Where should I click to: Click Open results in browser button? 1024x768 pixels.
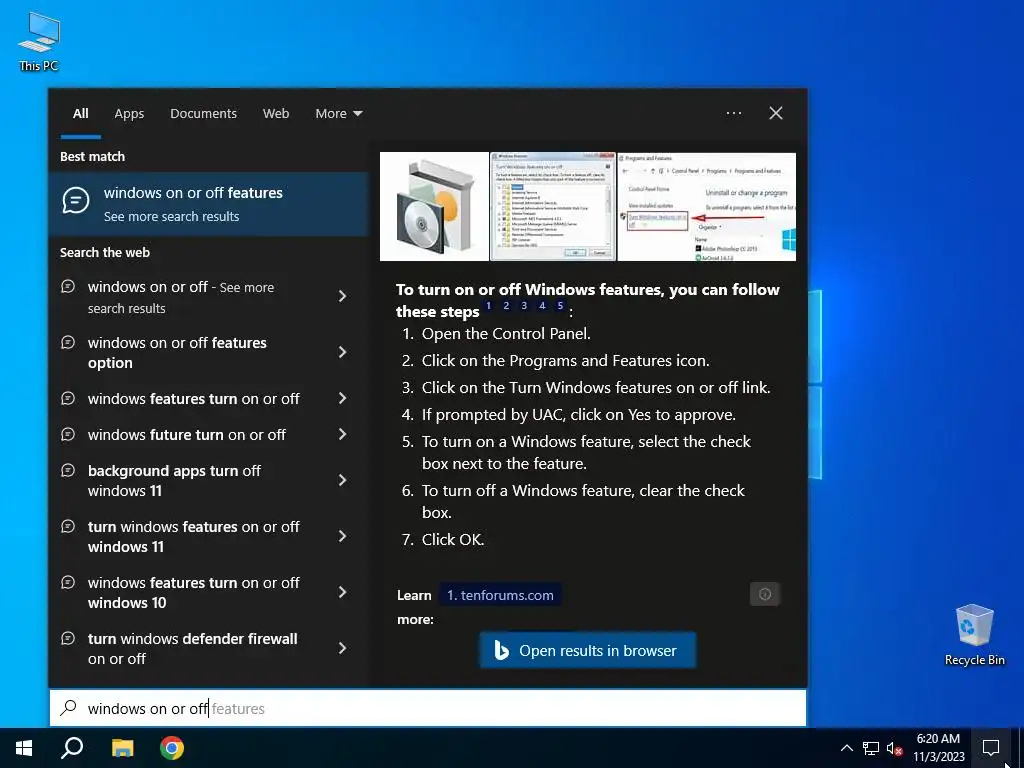[x=588, y=650]
